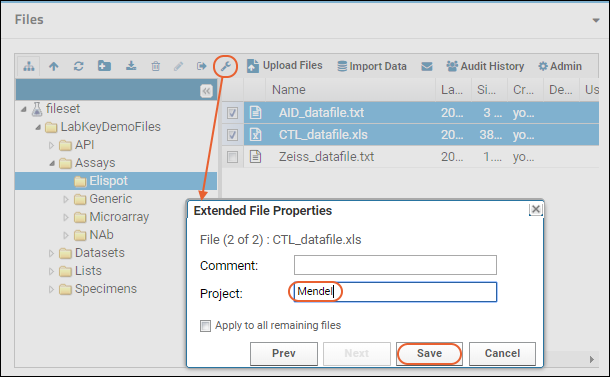Open file properties wrench icon

pyautogui.click(x=226, y=67)
